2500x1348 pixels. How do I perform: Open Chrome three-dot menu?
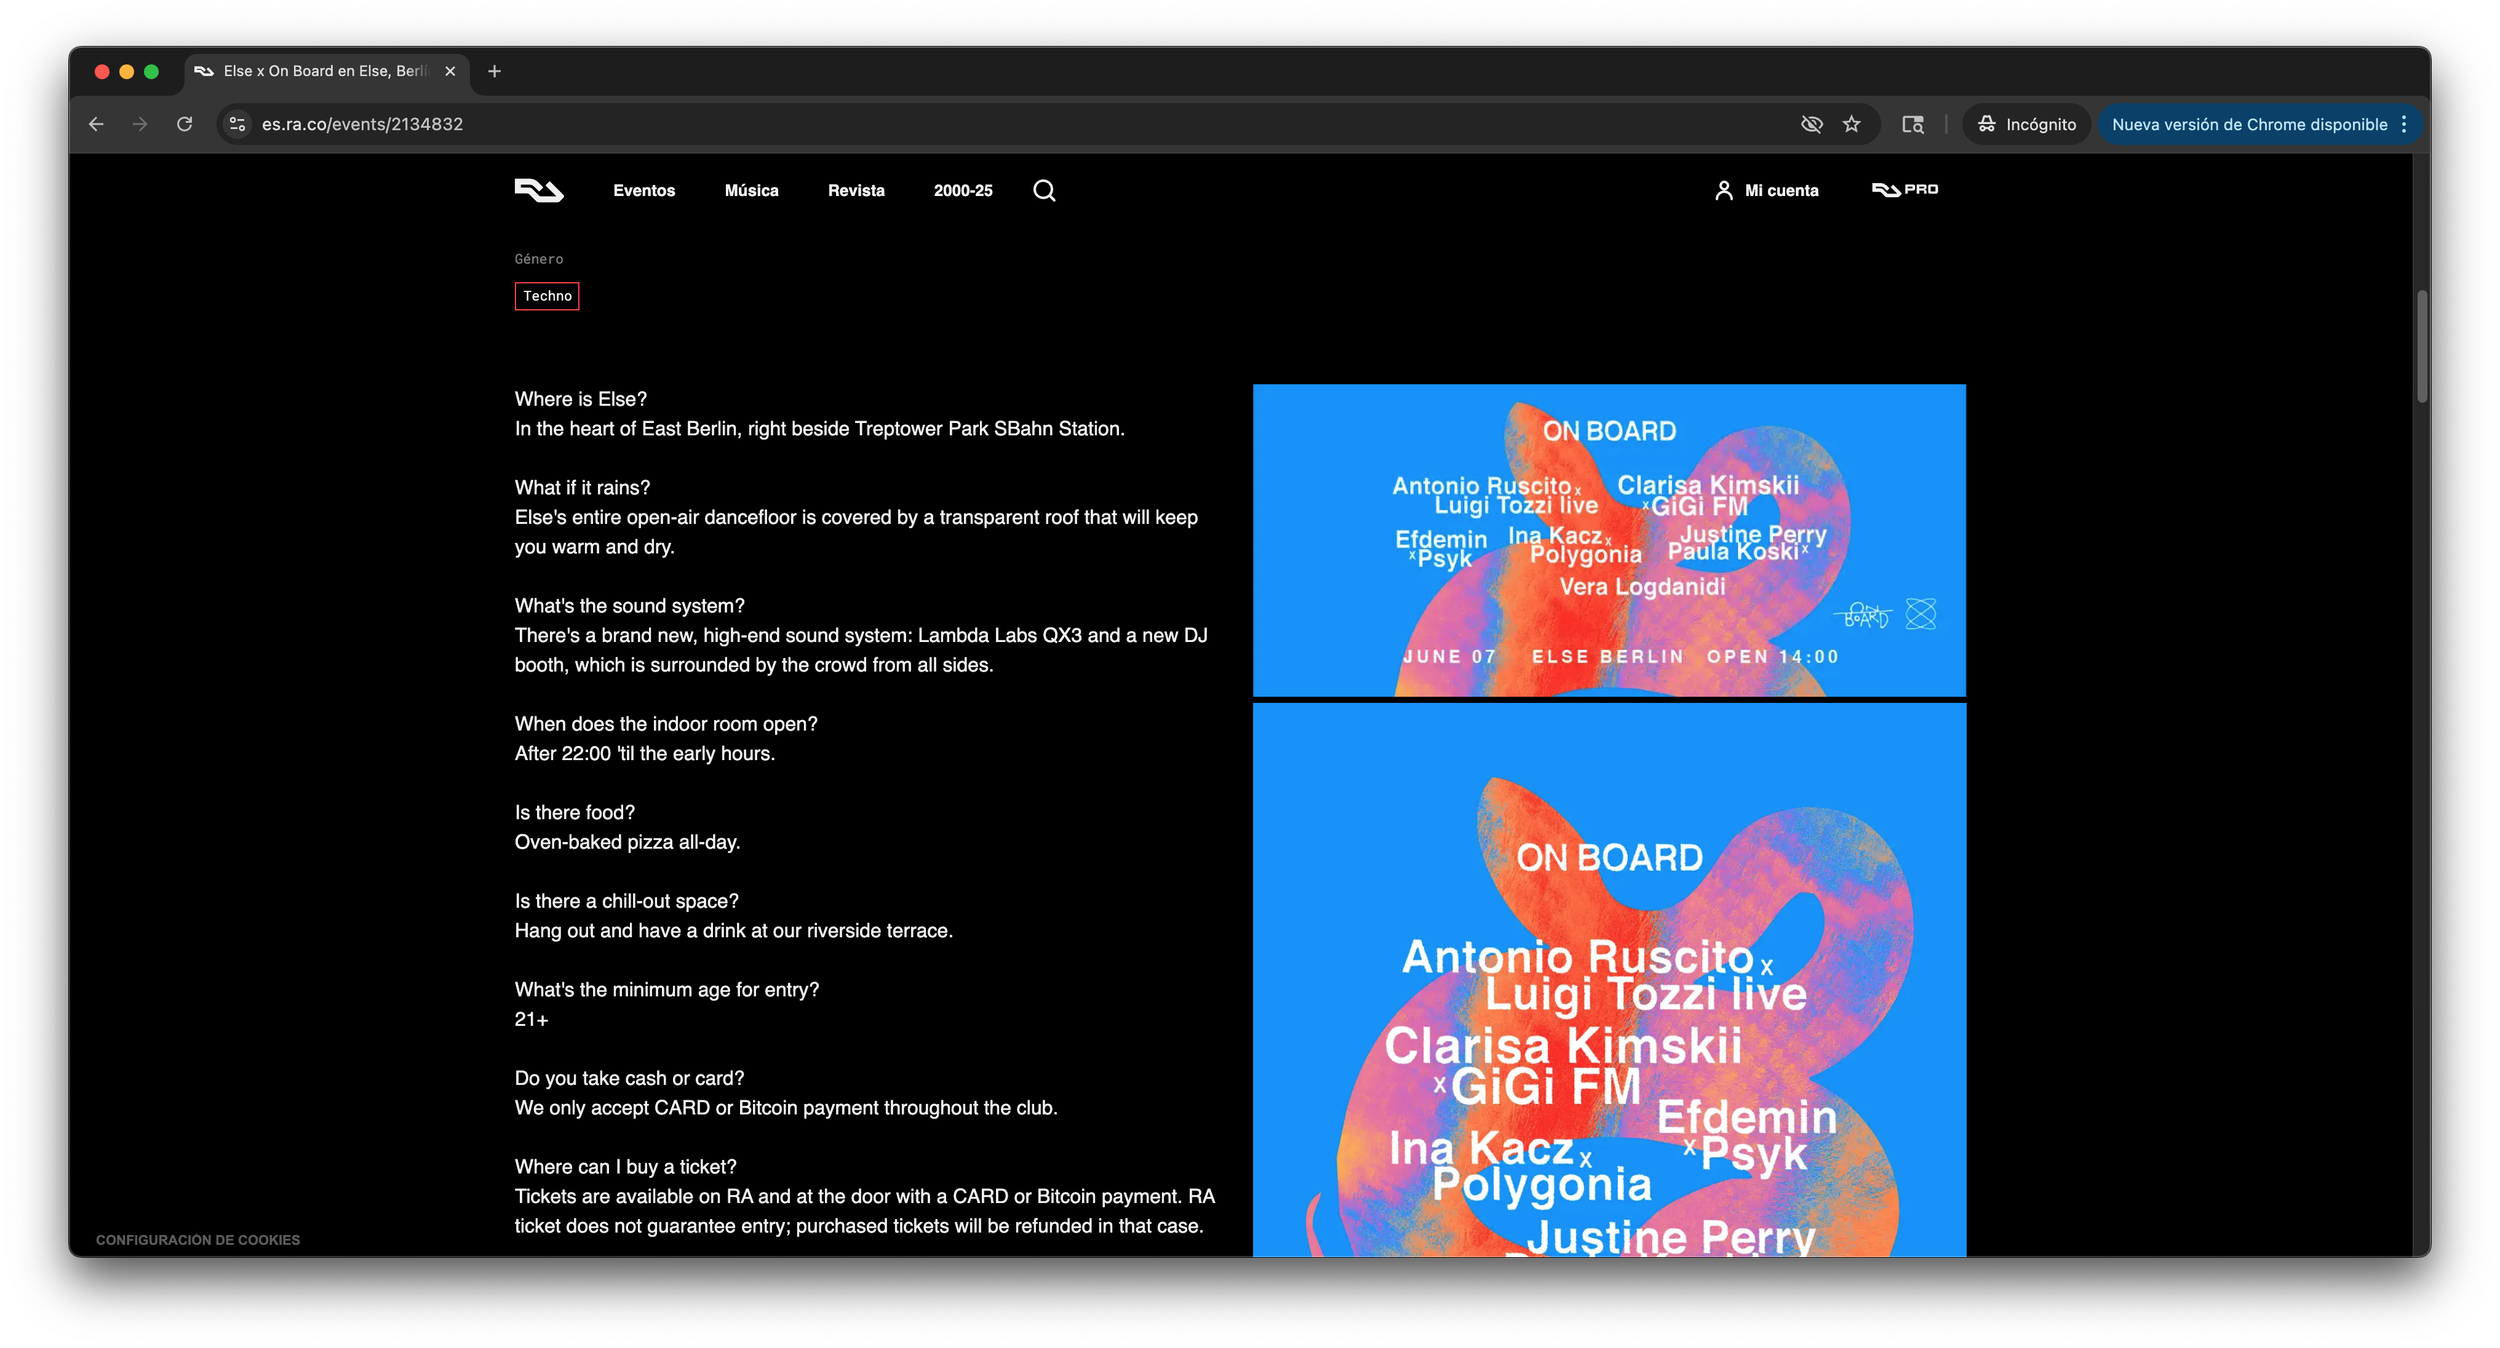[2404, 124]
